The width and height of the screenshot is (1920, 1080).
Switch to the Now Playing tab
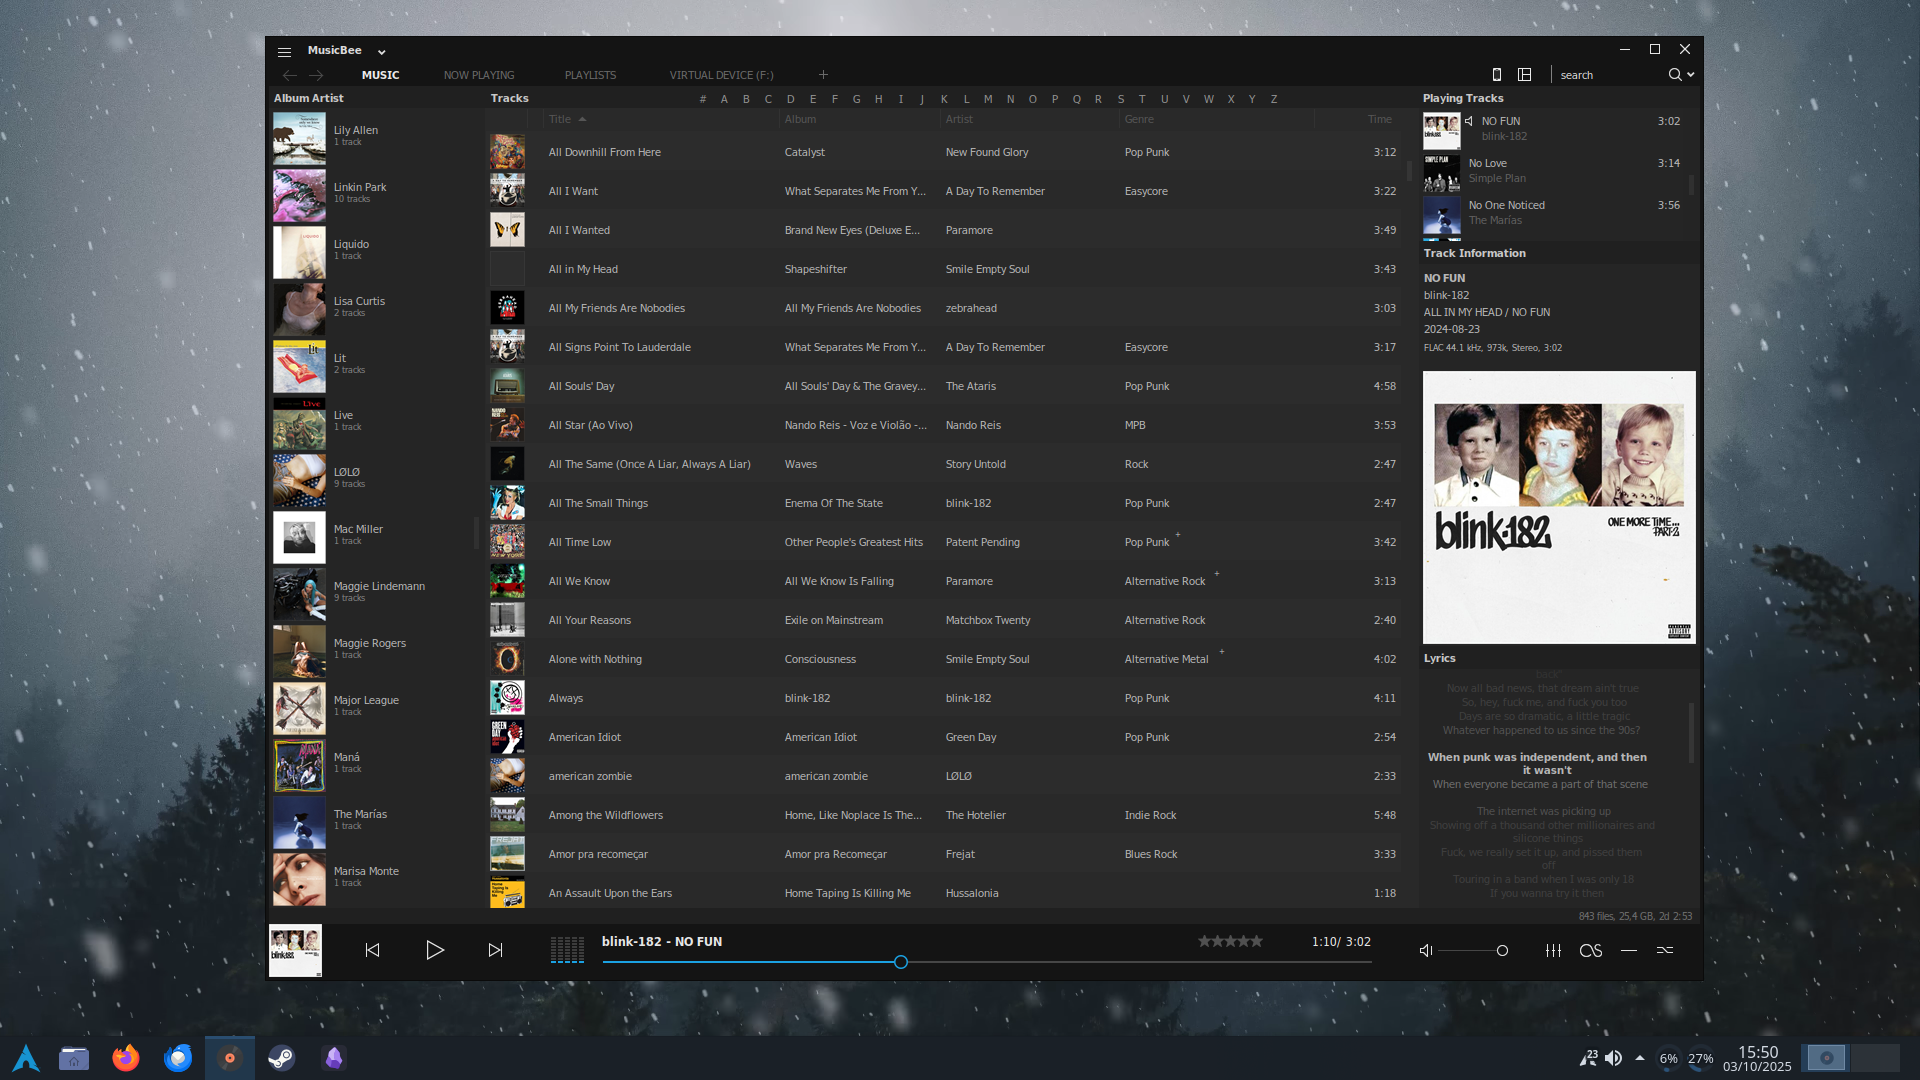[479, 75]
